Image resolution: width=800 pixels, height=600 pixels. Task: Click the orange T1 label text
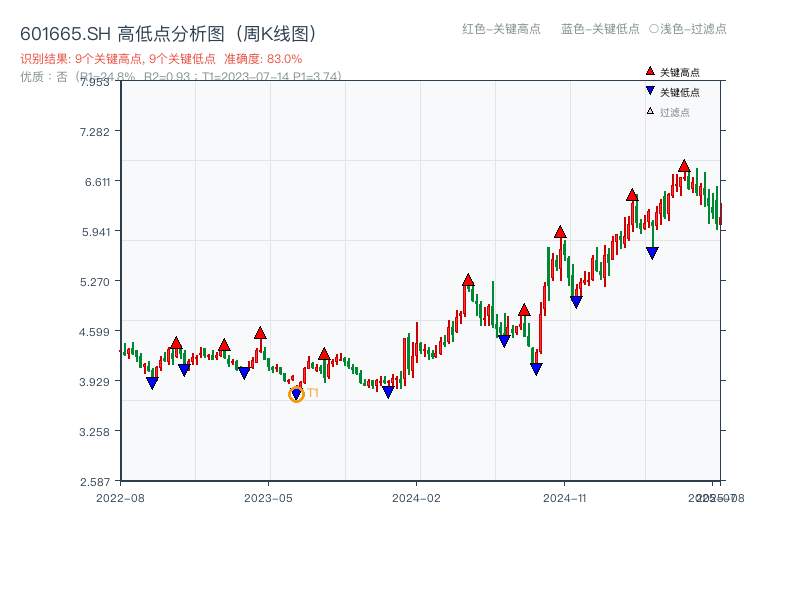(x=313, y=392)
